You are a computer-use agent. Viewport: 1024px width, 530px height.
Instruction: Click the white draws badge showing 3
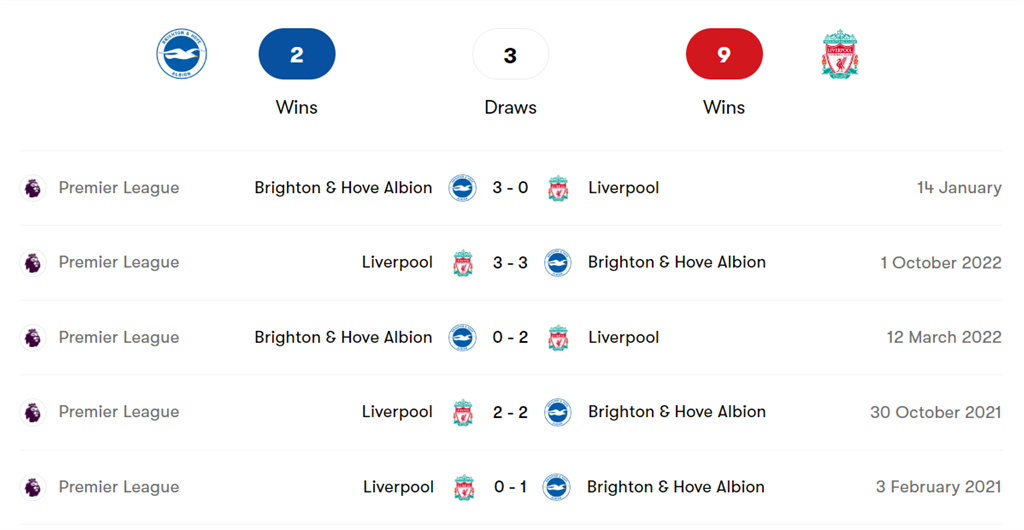(x=510, y=54)
